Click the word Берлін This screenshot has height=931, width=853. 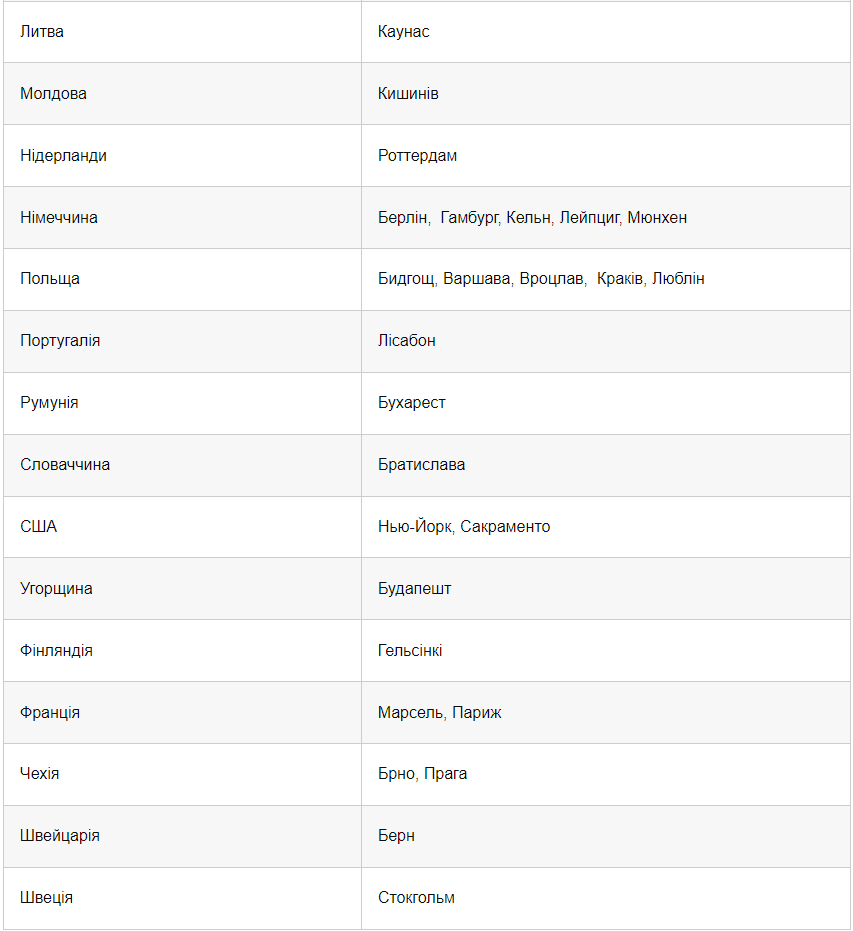click(403, 218)
